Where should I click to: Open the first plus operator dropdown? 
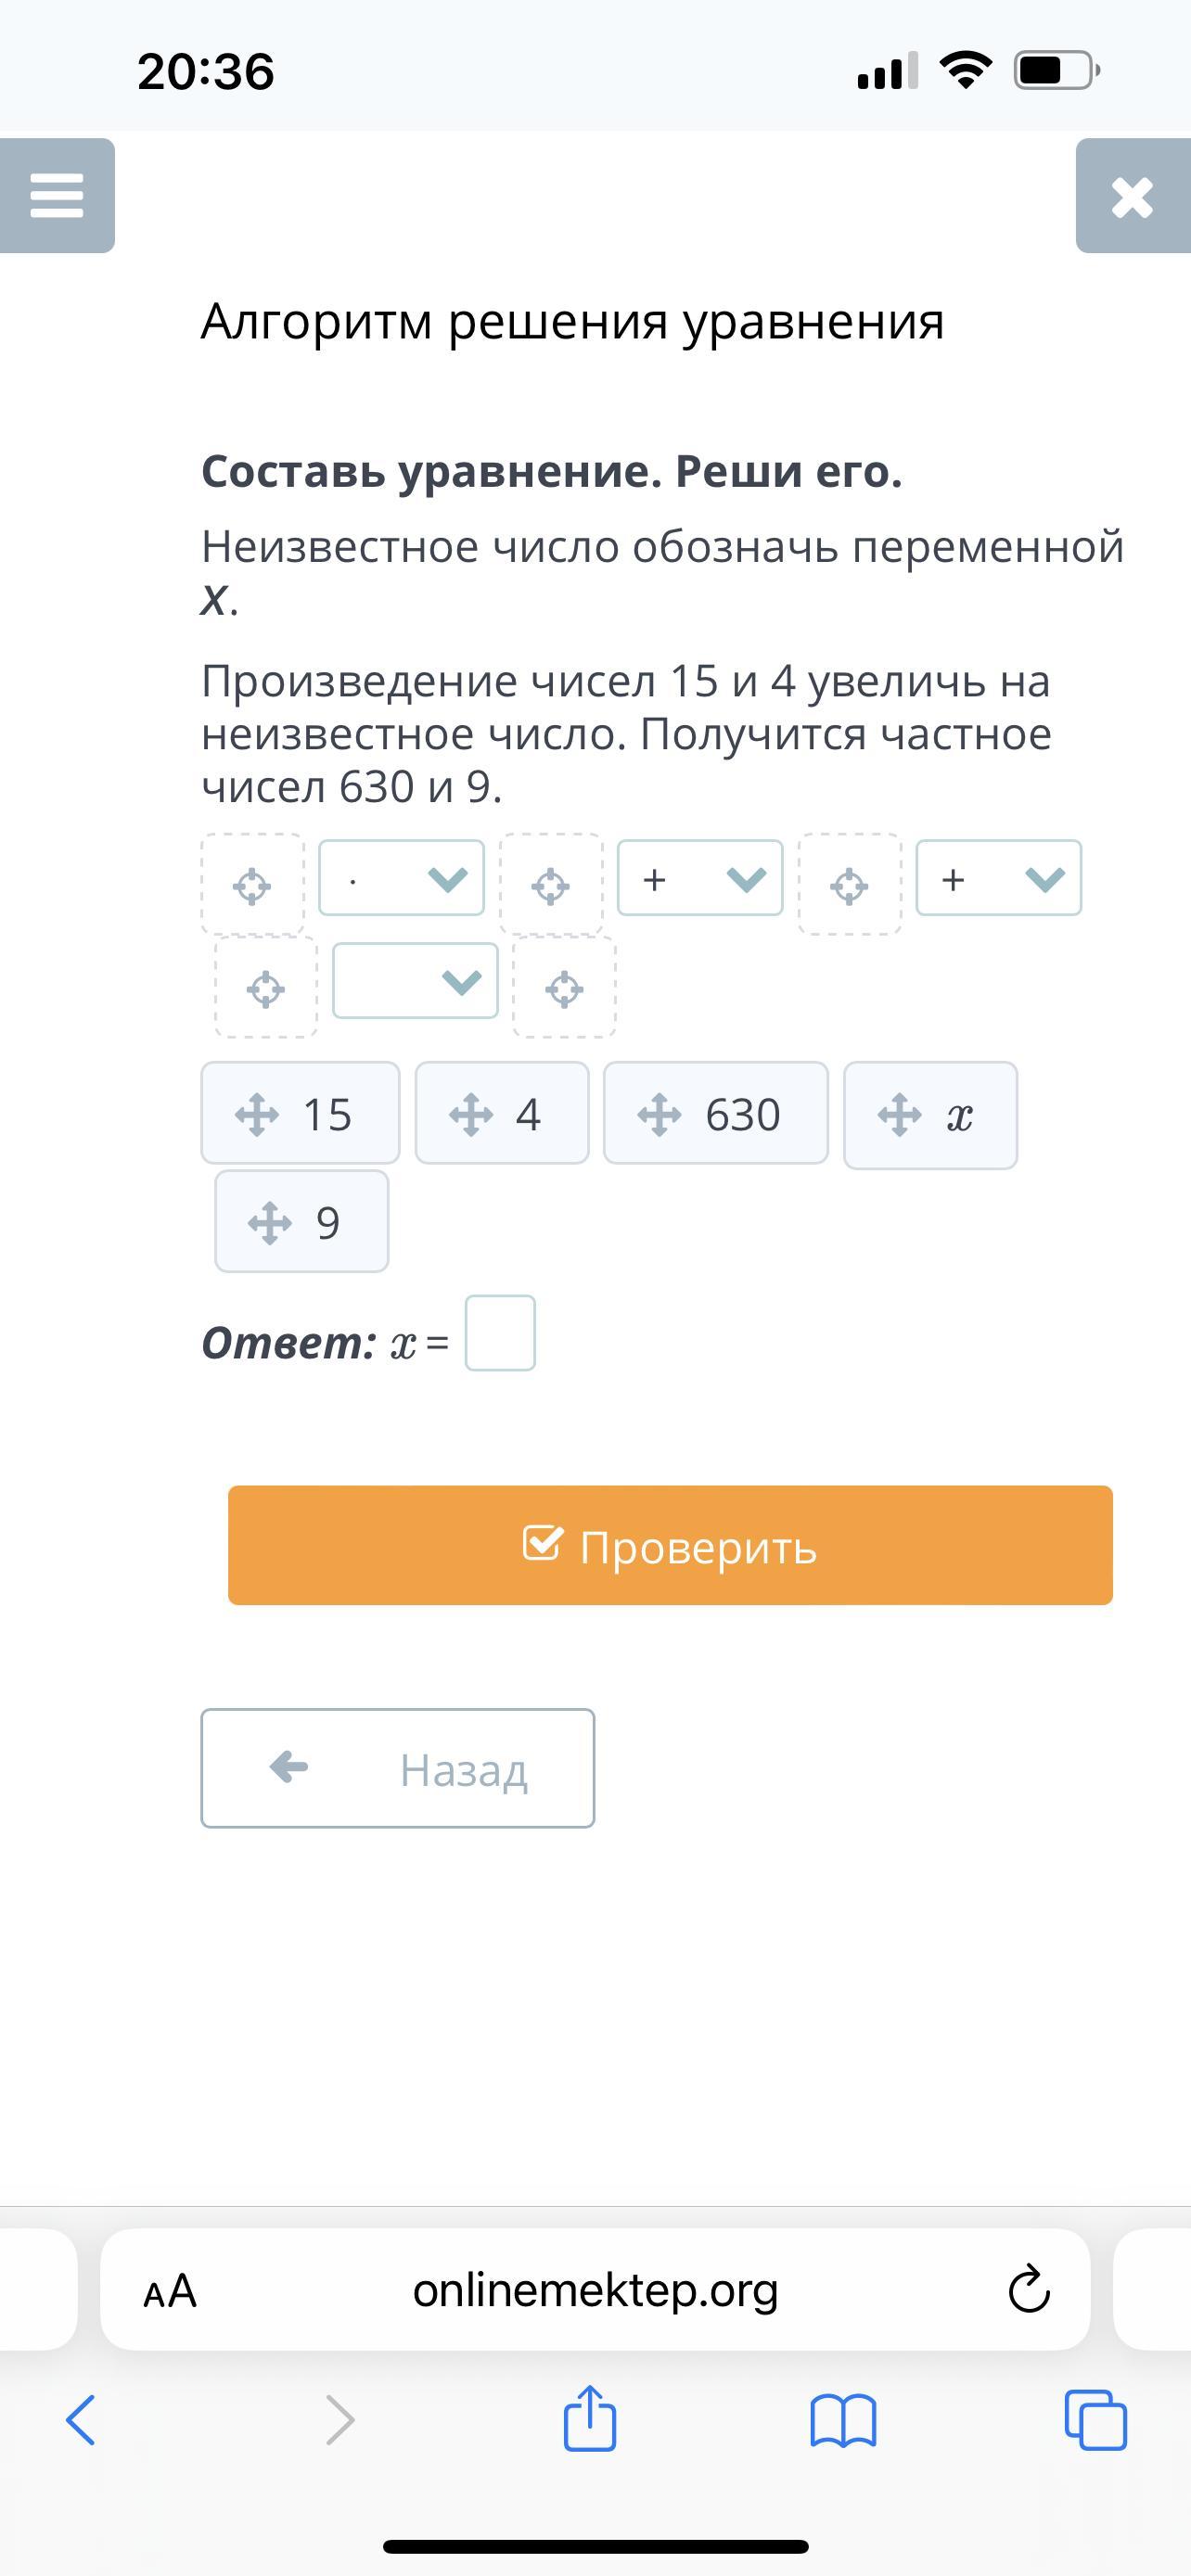point(700,878)
